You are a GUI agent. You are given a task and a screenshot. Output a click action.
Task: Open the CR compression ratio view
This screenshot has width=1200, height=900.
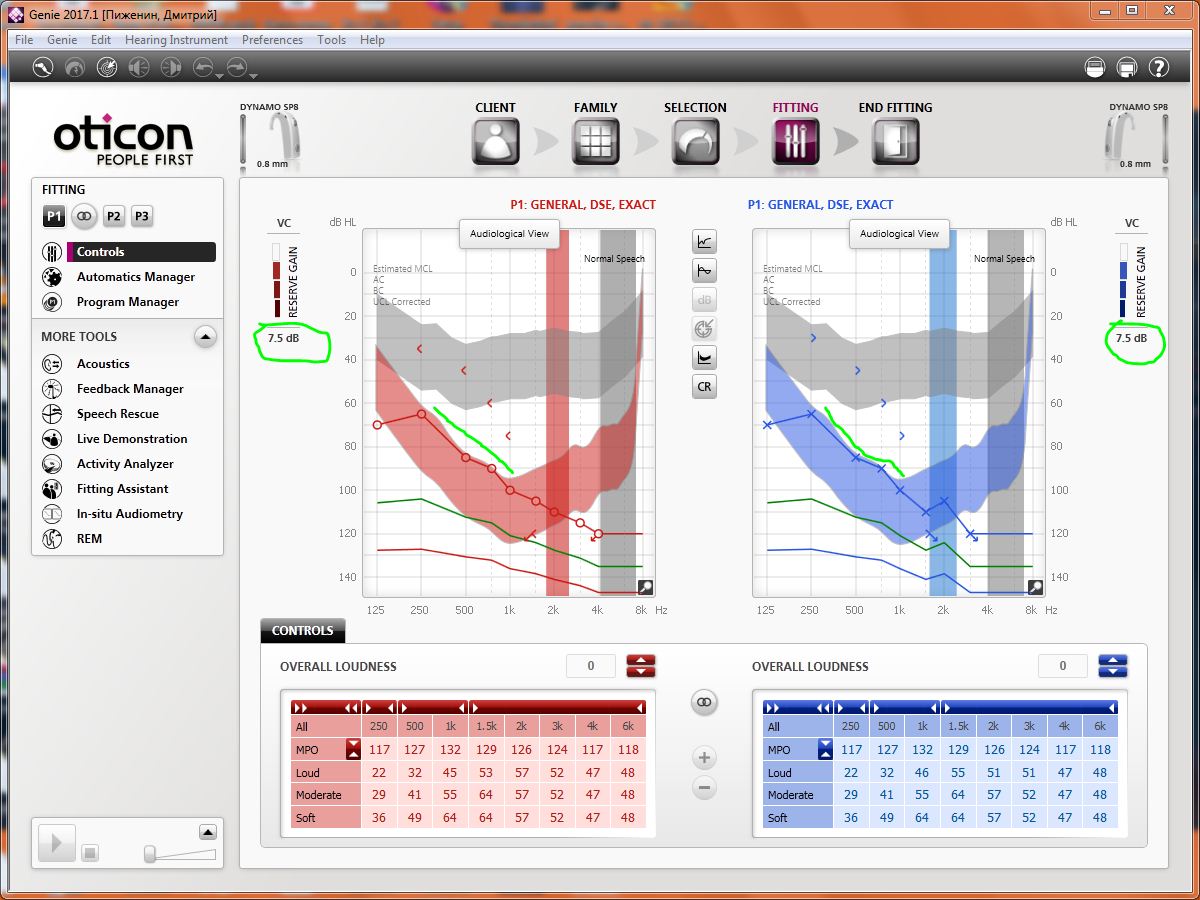tap(705, 387)
